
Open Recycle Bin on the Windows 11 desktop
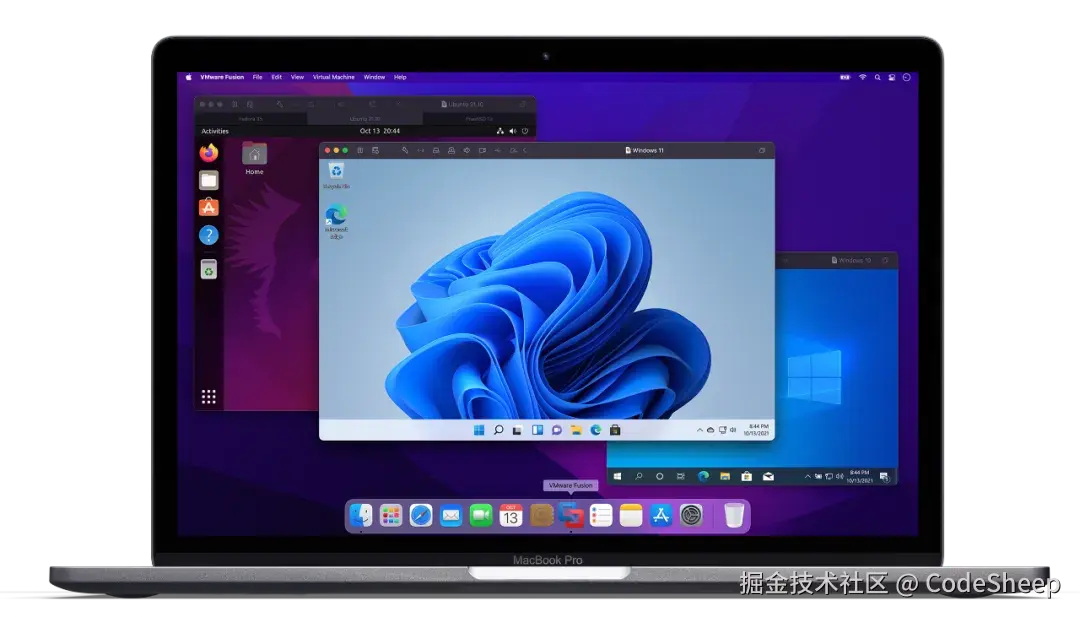tap(336, 175)
